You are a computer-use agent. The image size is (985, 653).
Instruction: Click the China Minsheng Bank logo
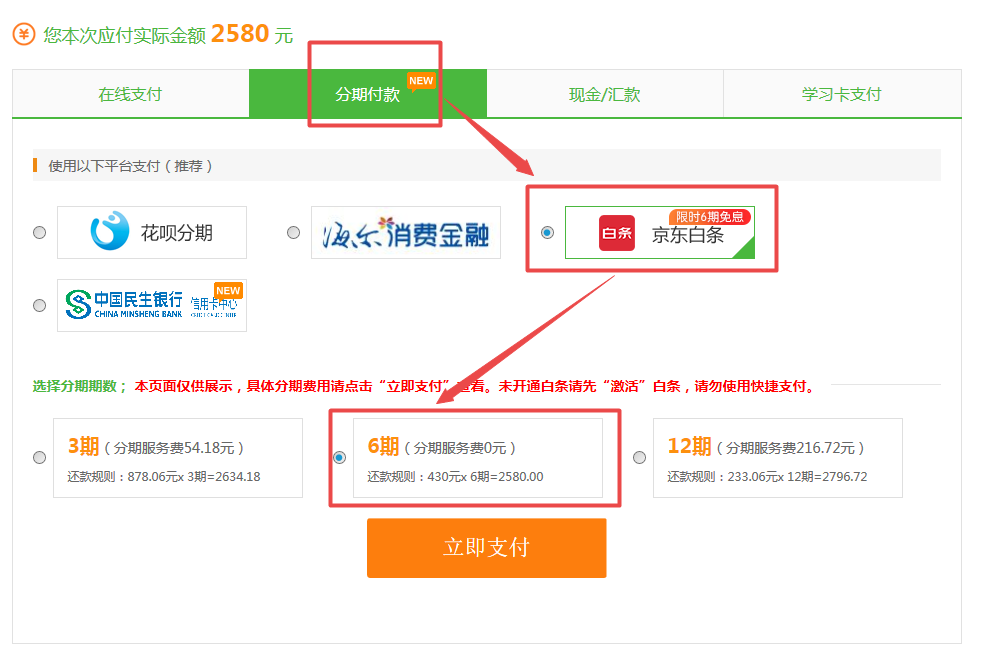[x=124, y=304]
